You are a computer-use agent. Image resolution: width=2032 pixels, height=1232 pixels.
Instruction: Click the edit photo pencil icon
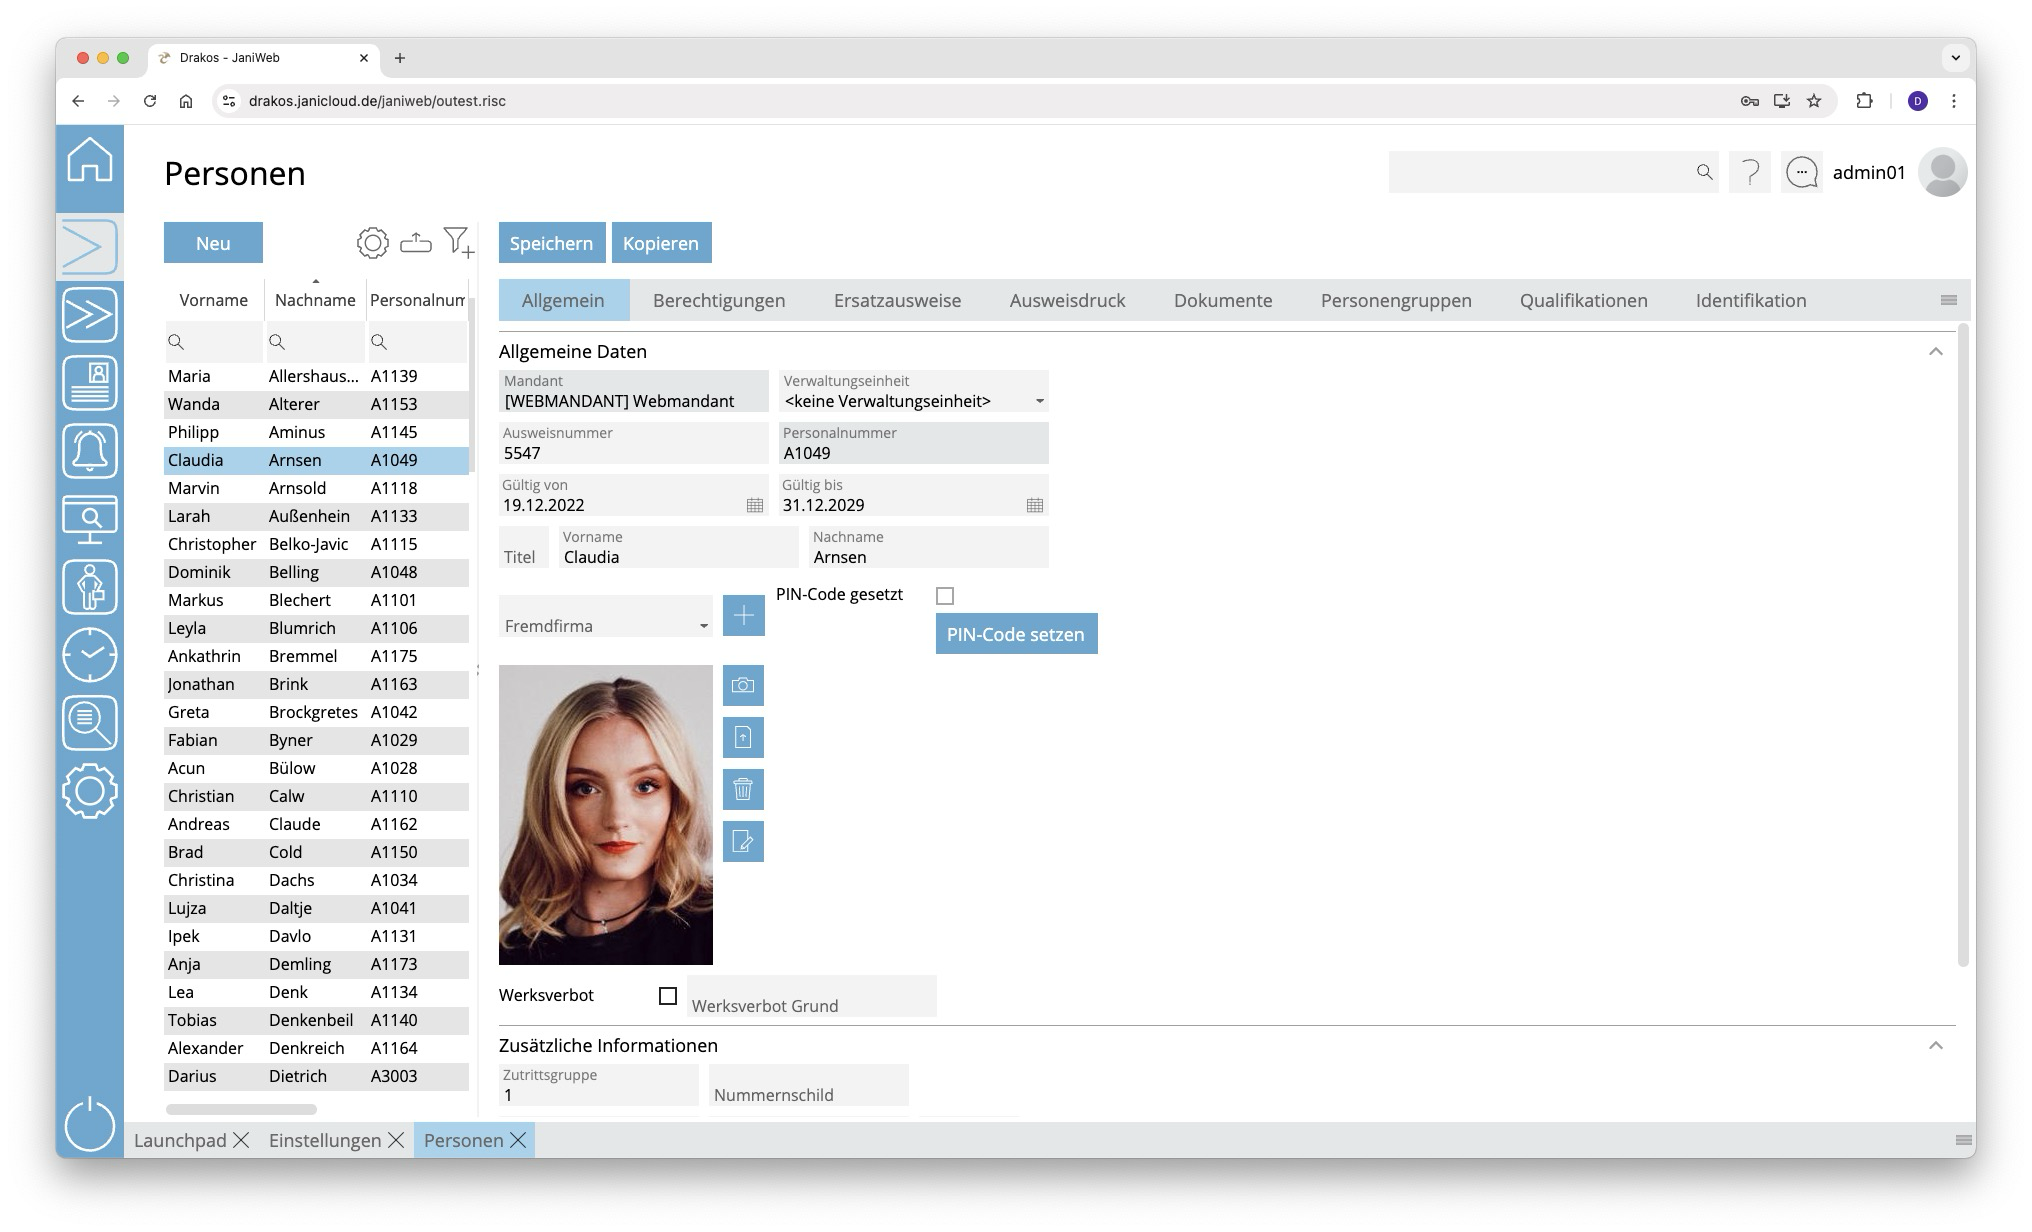[743, 842]
